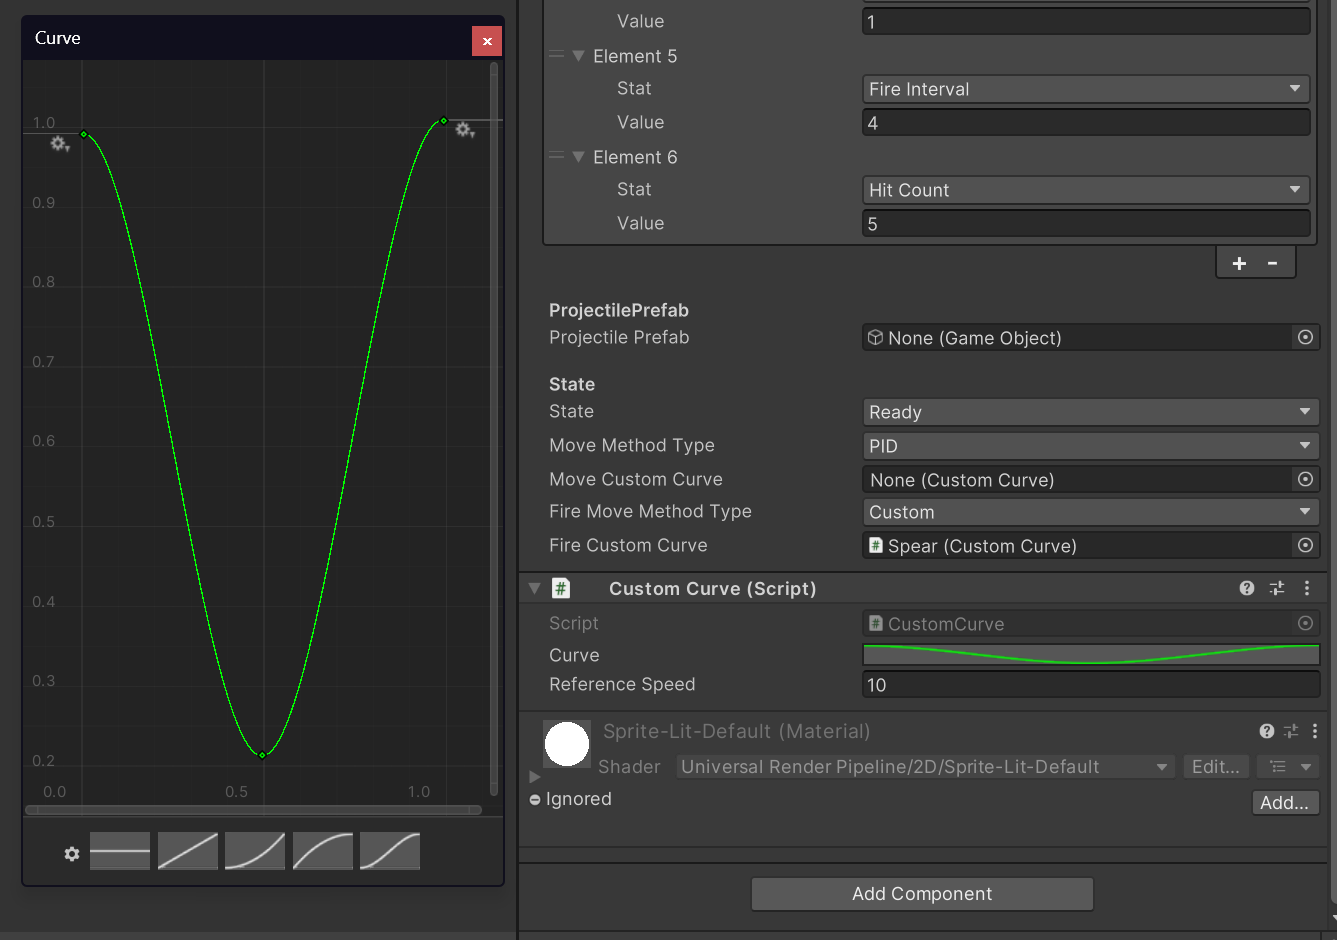Open the Move Method Type PID dropdown
Screen dimensions: 1337x940
tap(1090, 446)
